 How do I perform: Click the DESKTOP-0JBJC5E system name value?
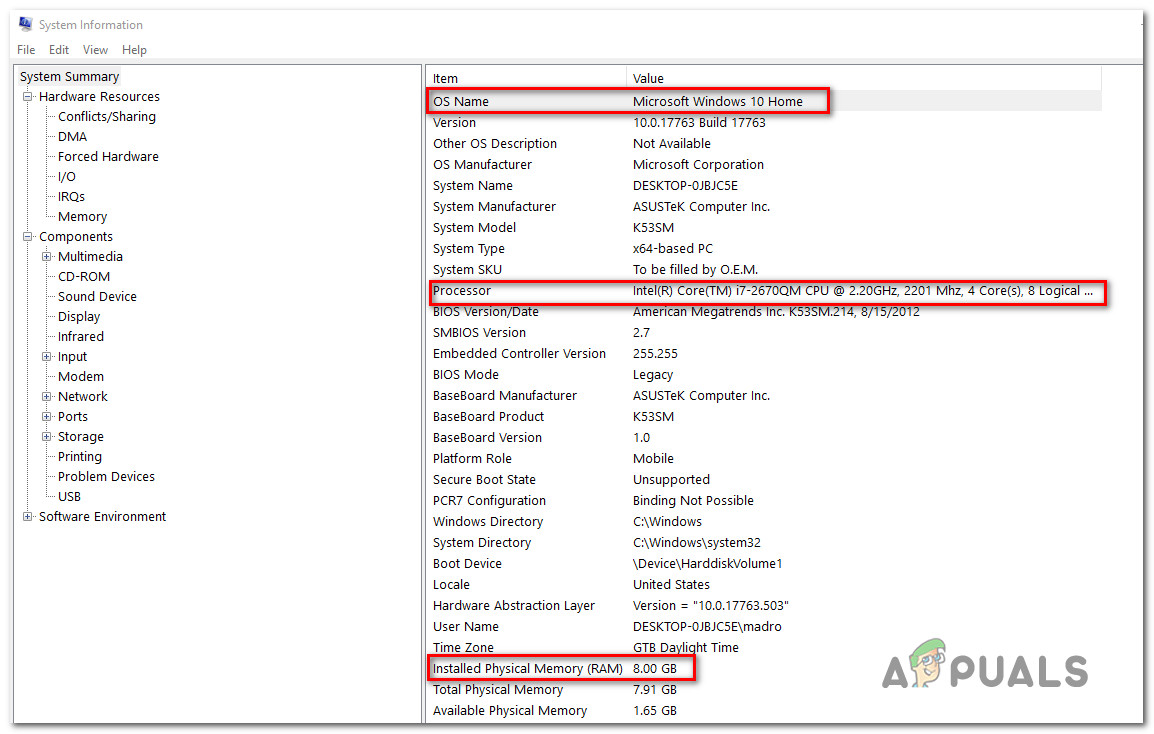pyautogui.click(x=685, y=186)
